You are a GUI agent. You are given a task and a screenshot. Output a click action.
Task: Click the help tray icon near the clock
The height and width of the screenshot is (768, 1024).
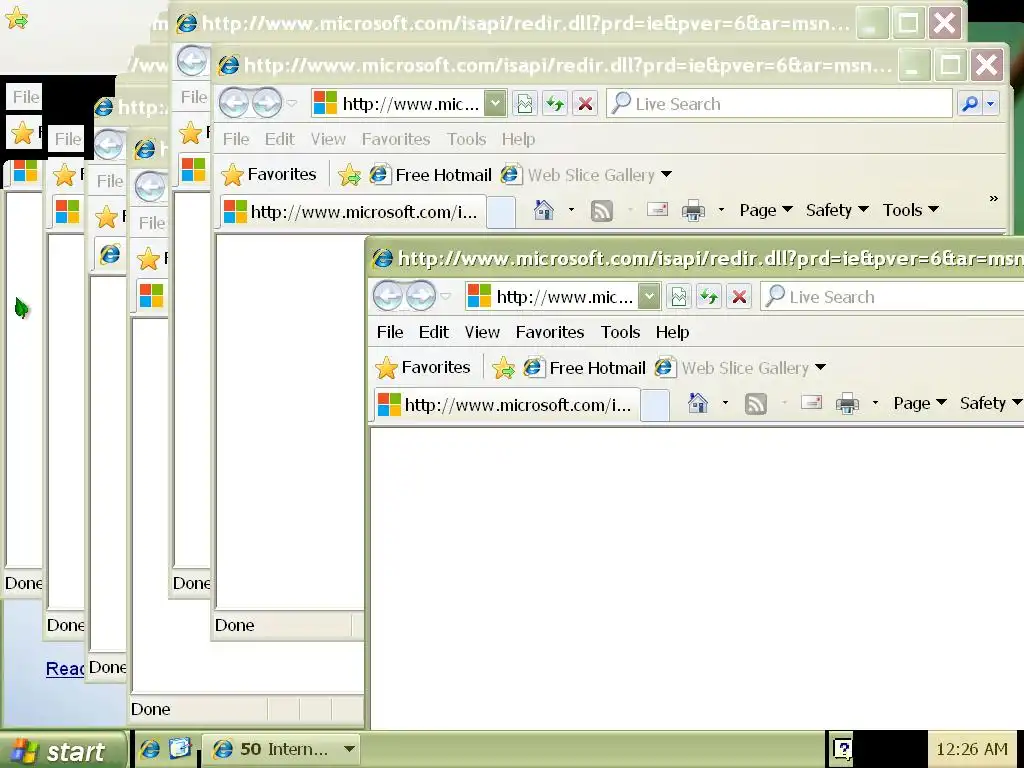coord(842,748)
